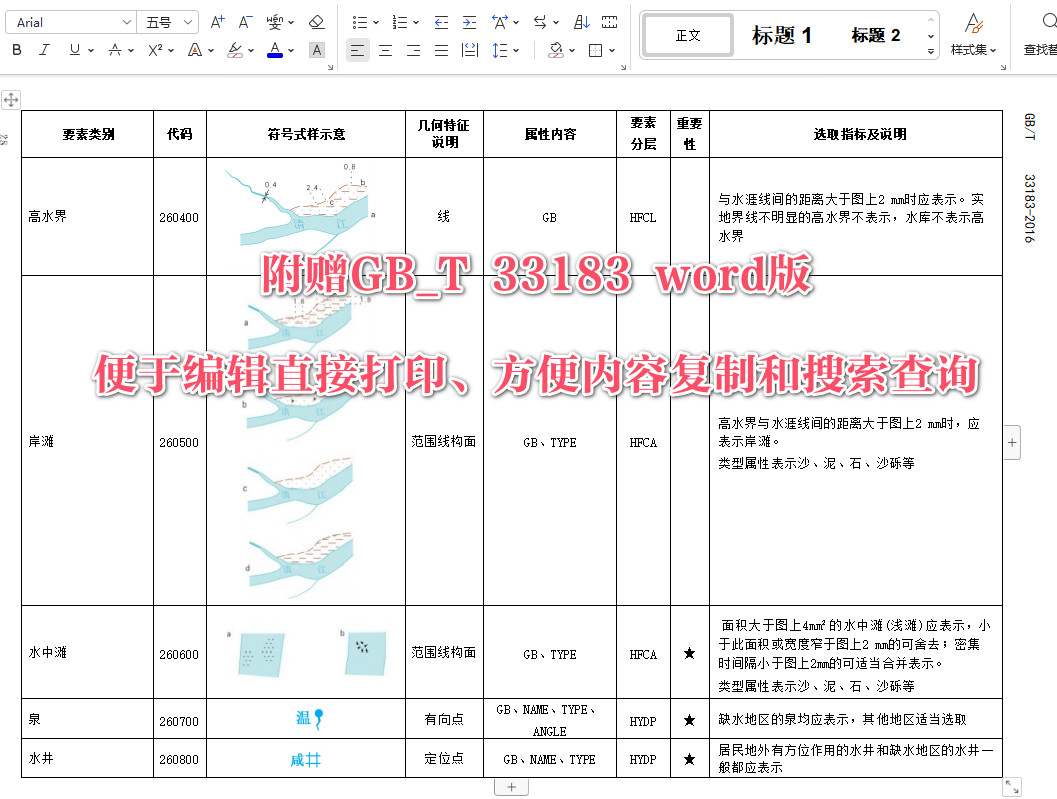
Task: Click the zoom plus button at page bottom
Action: (x=511, y=786)
